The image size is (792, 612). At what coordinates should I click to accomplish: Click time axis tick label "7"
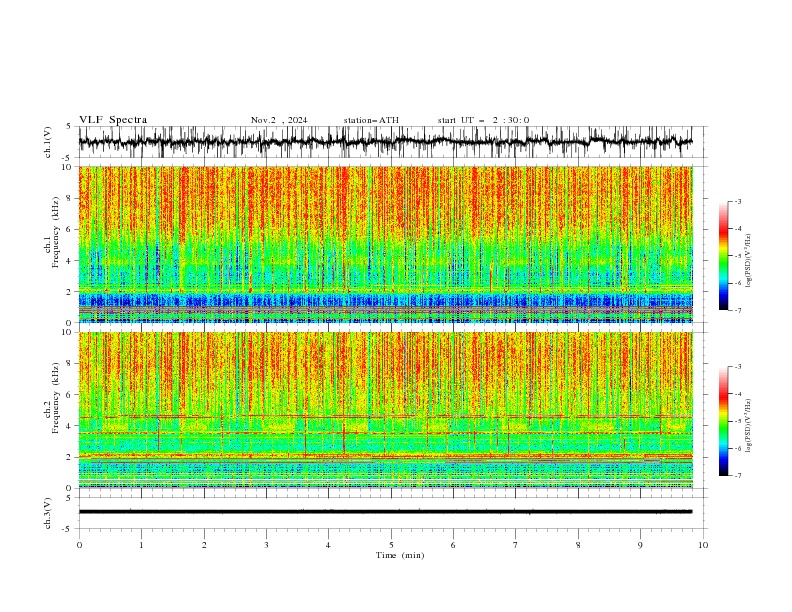(x=516, y=545)
